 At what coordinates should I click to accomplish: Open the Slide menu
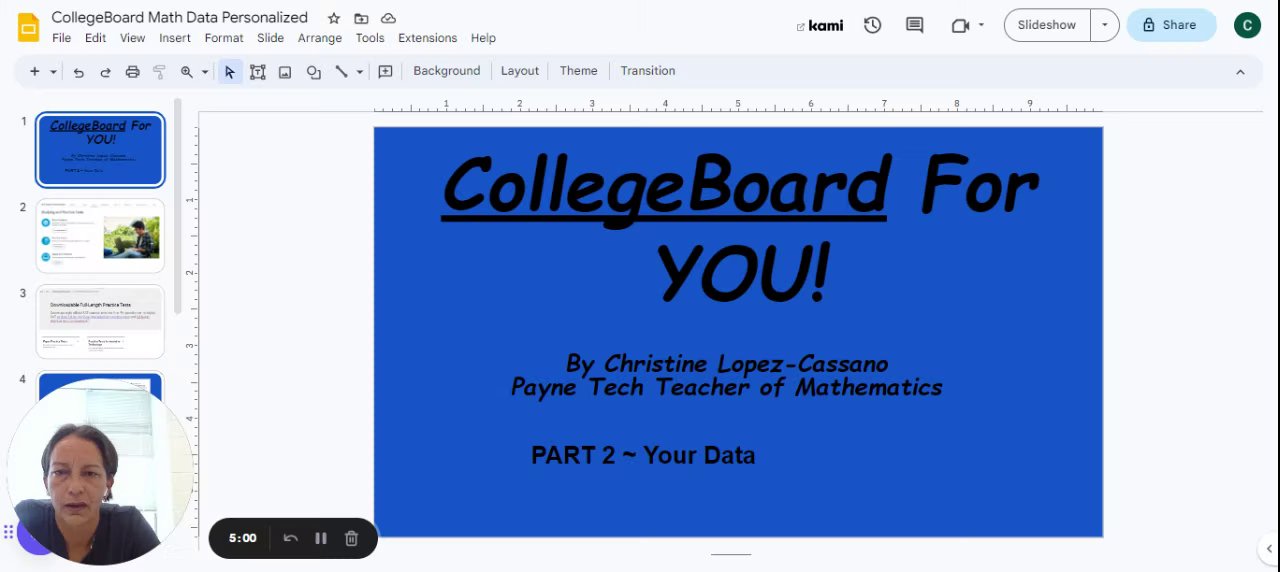pyautogui.click(x=271, y=38)
